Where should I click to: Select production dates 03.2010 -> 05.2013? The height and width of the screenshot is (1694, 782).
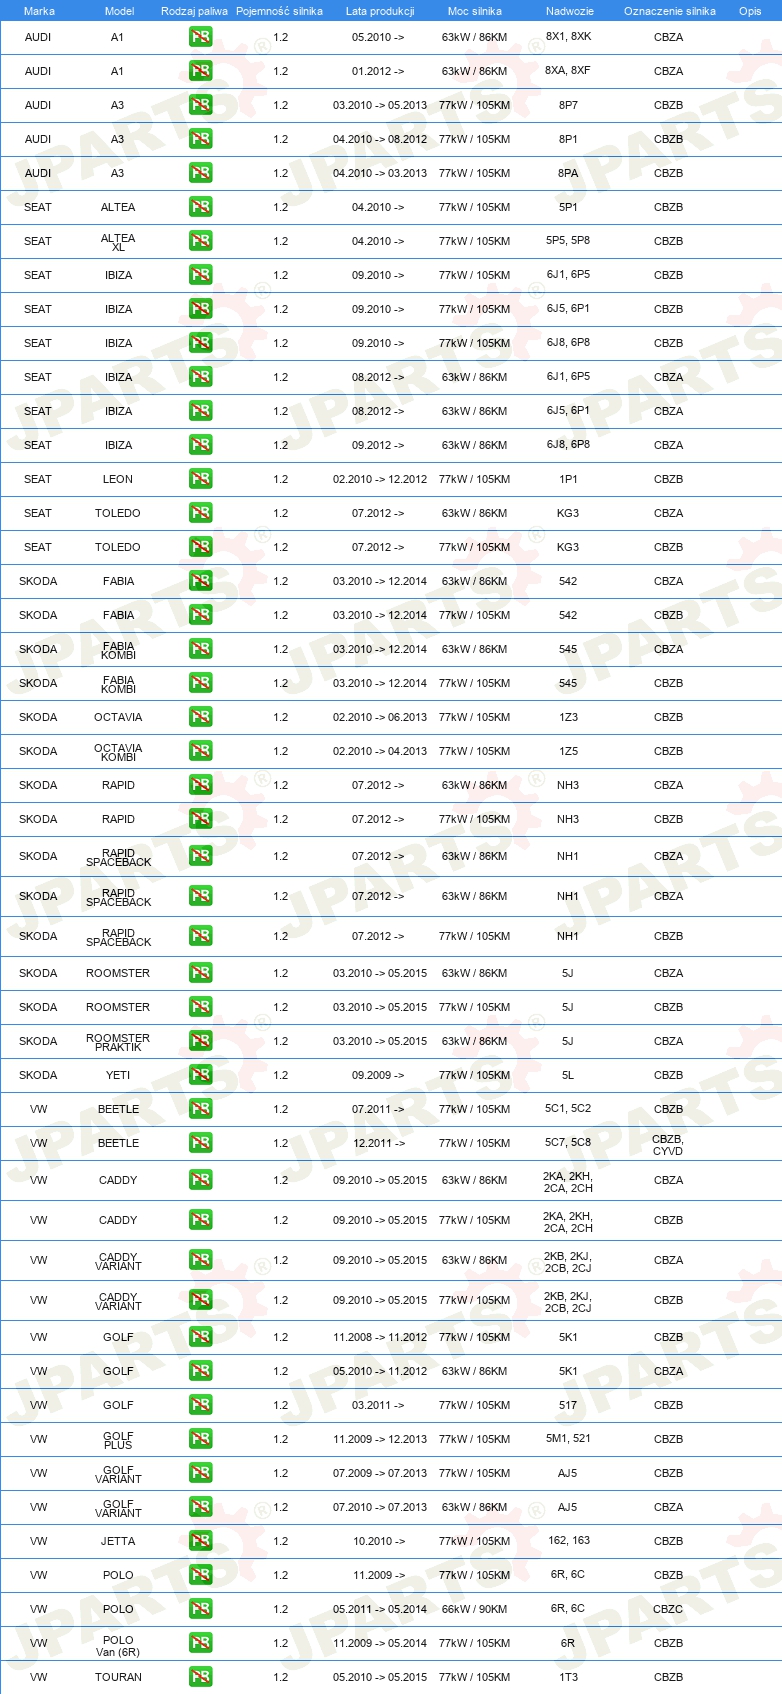(x=380, y=105)
